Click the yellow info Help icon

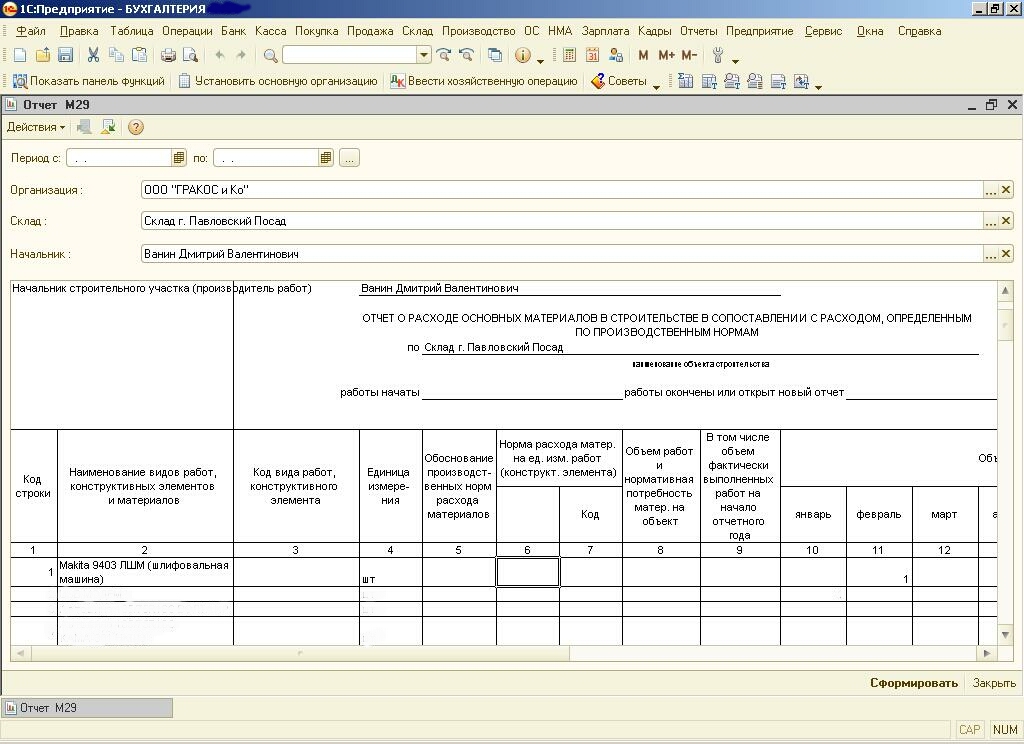coord(522,56)
